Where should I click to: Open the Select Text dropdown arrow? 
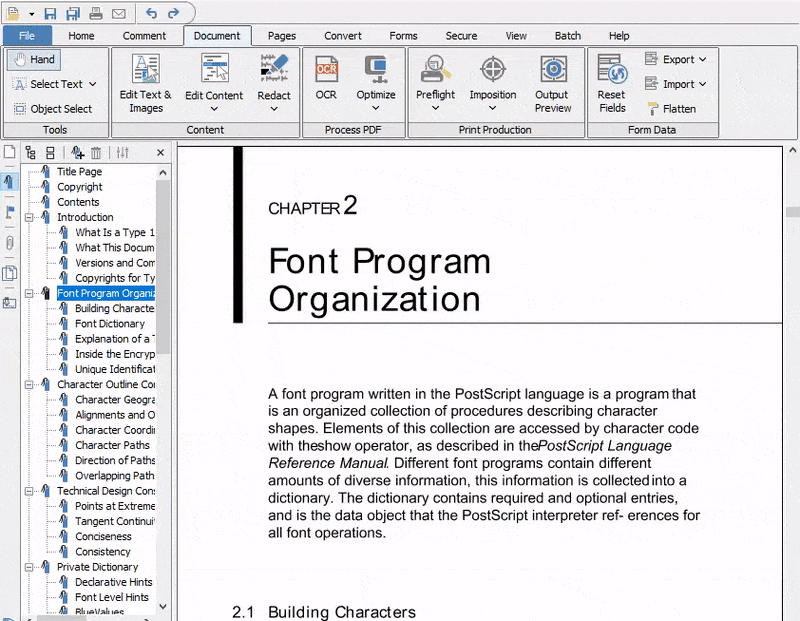91,84
